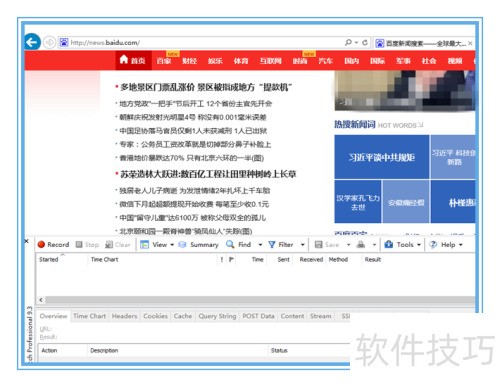Switch to the Query String tab

pyautogui.click(x=217, y=316)
